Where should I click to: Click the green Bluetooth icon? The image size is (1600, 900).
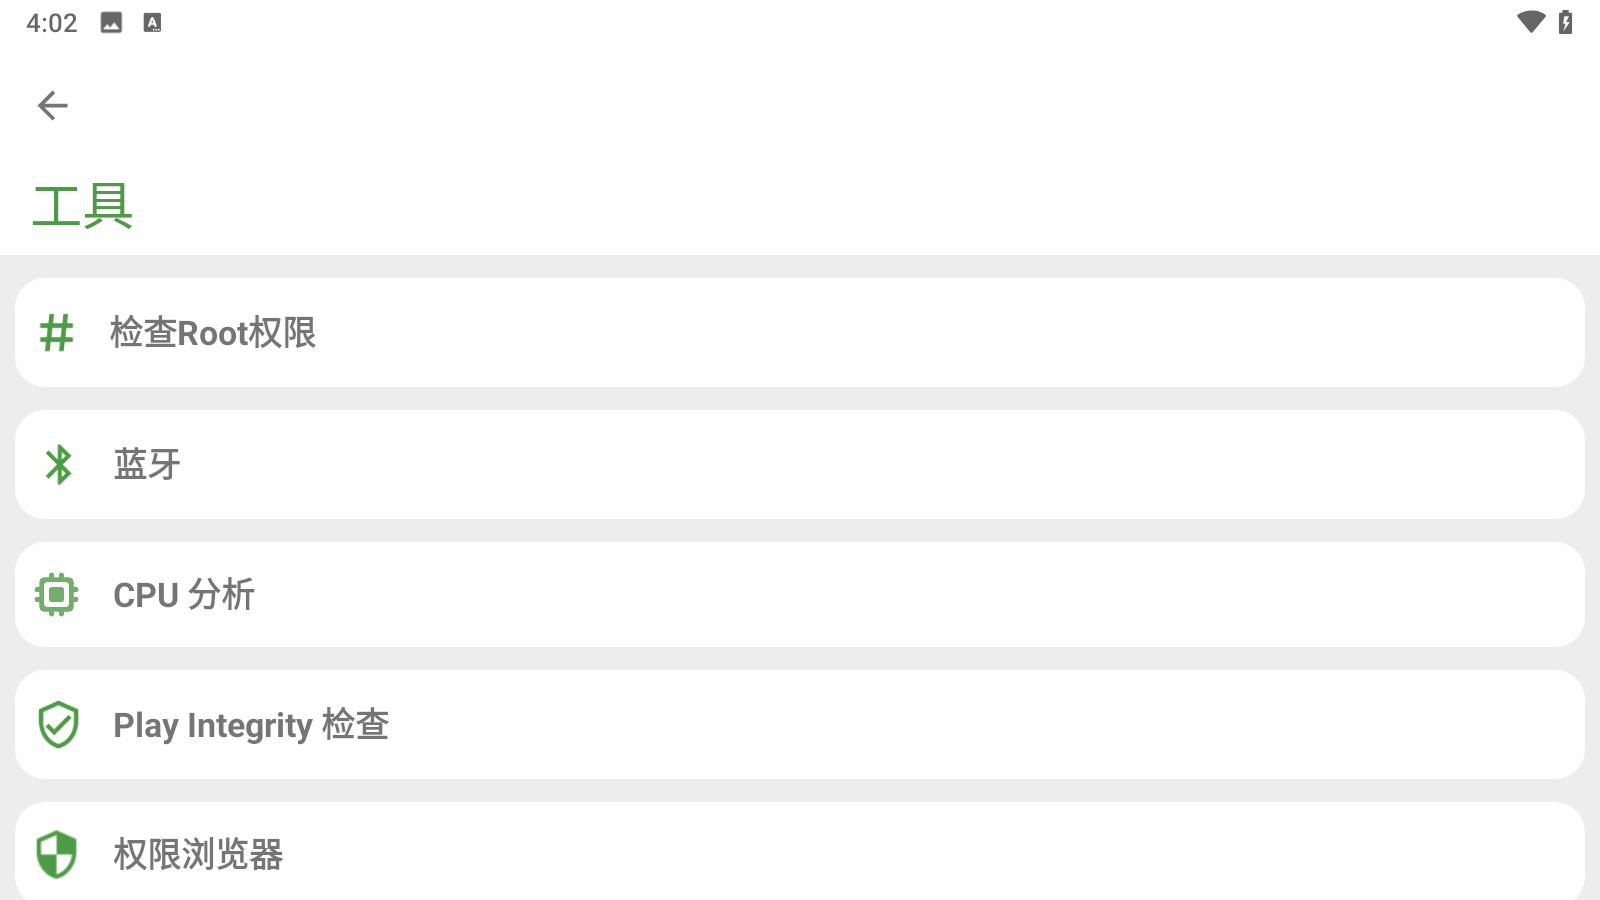click(59, 465)
